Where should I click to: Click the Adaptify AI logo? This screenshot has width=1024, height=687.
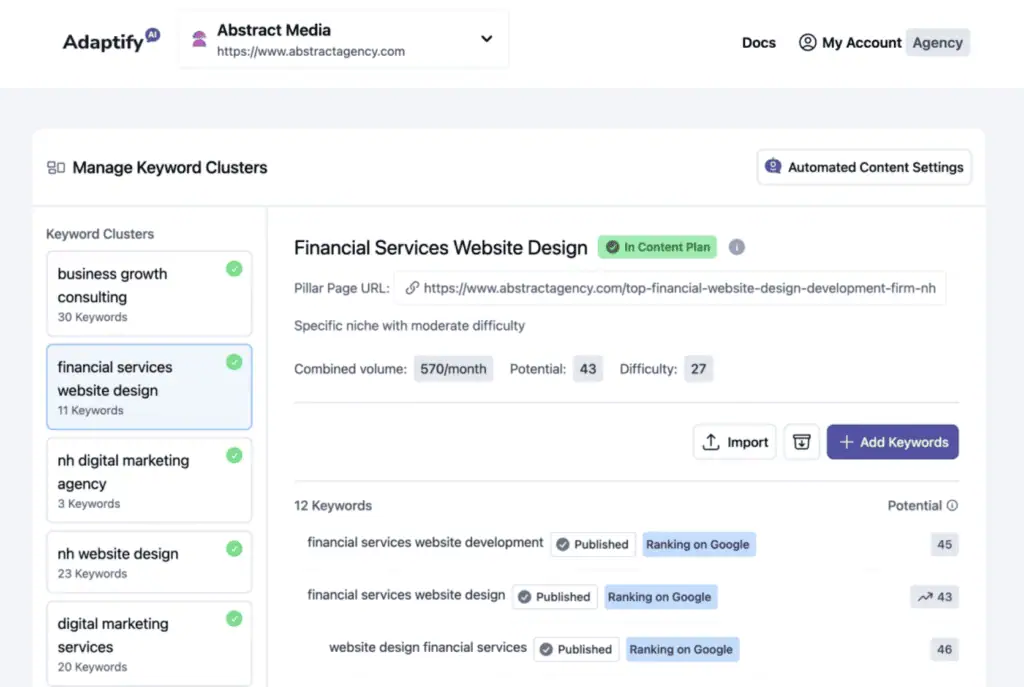click(111, 41)
